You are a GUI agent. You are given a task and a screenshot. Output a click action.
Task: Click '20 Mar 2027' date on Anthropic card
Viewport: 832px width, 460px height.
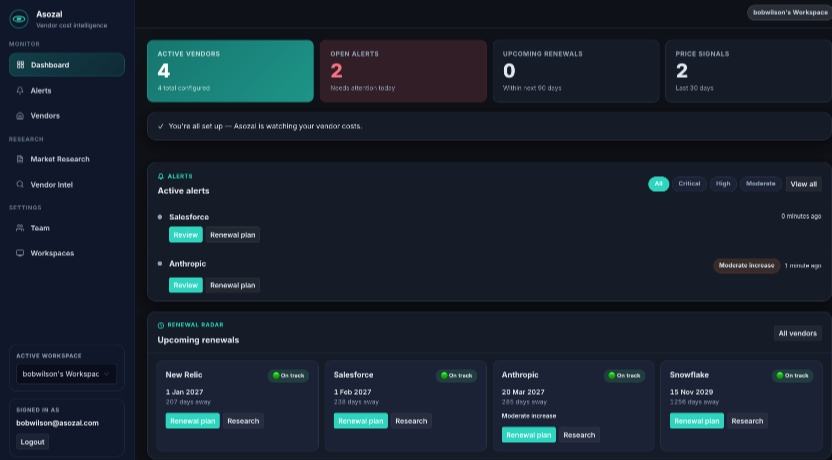point(523,392)
